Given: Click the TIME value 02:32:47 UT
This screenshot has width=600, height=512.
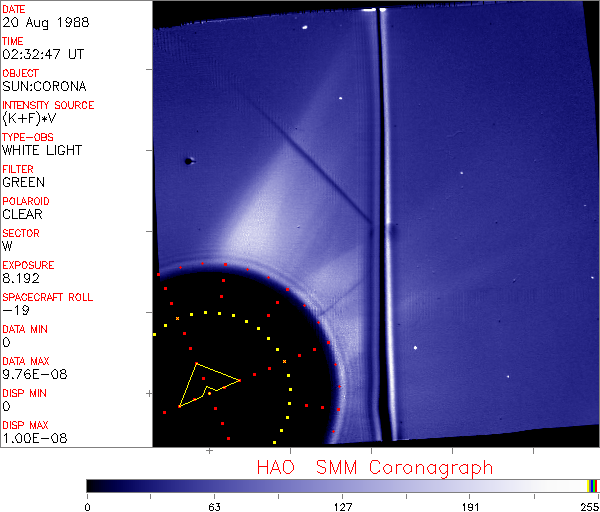Looking at the screenshot, I should pyautogui.click(x=42, y=54).
